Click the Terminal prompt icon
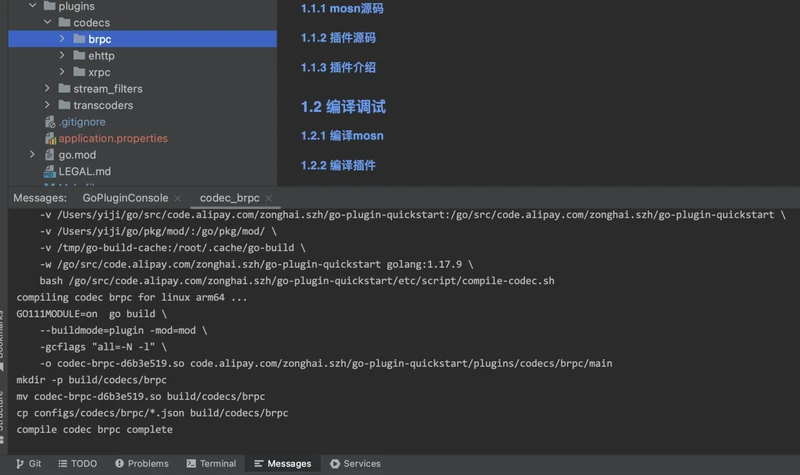Screen dimensions: 800x475 click(191, 463)
